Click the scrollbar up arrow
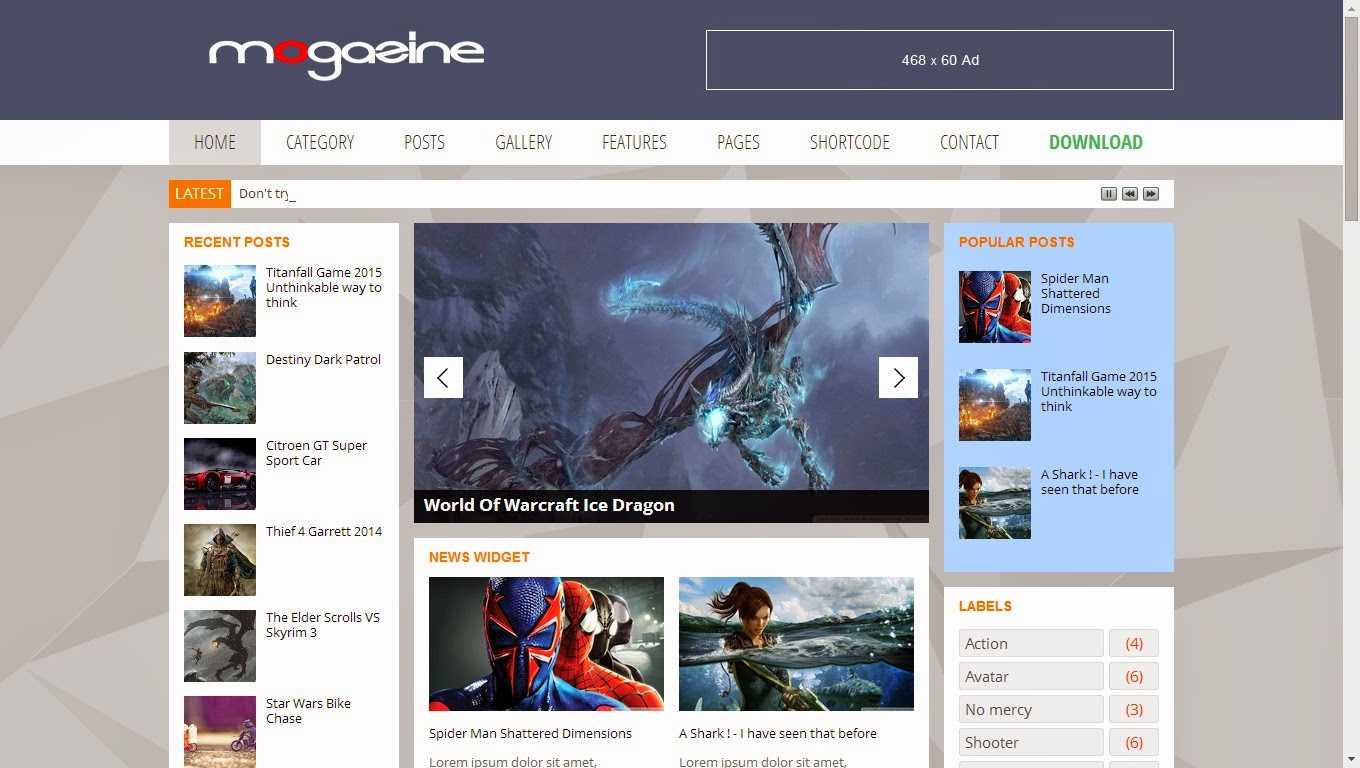The height and width of the screenshot is (768, 1360). point(1351,8)
